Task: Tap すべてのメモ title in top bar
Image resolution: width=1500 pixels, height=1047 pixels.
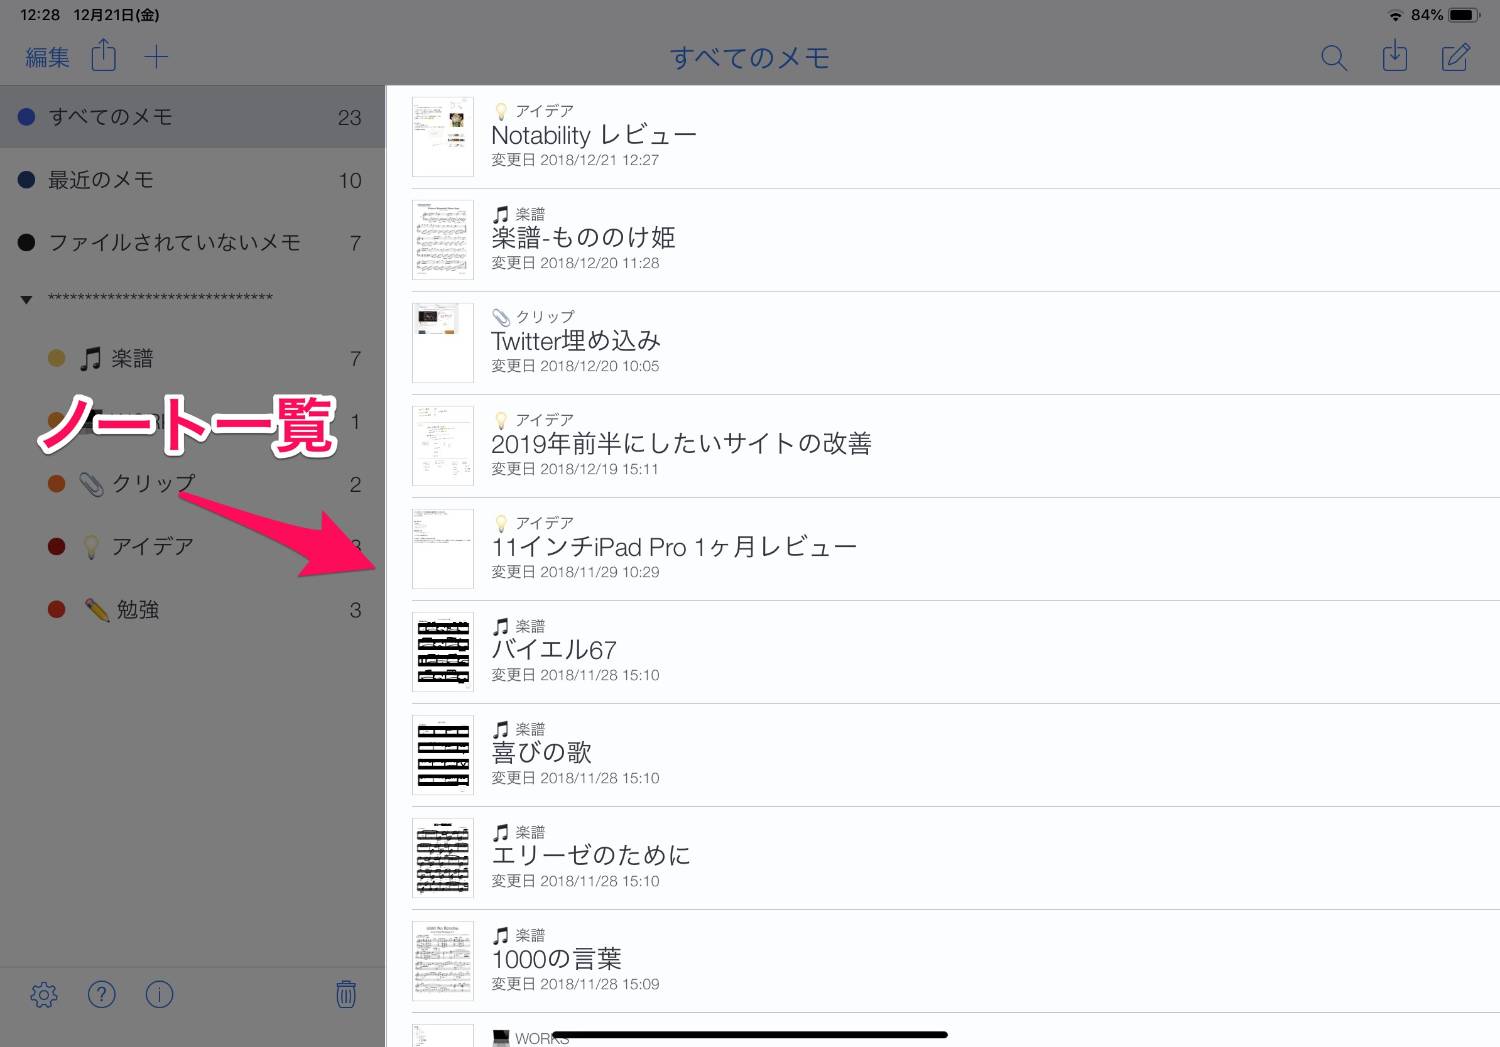Action: [750, 58]
